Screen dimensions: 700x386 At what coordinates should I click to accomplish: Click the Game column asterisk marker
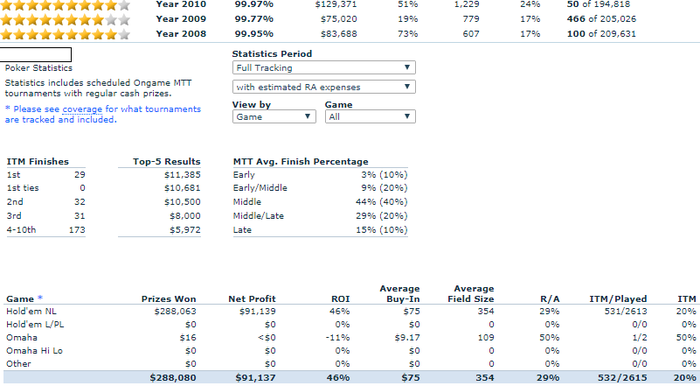[x=40, y=298]
